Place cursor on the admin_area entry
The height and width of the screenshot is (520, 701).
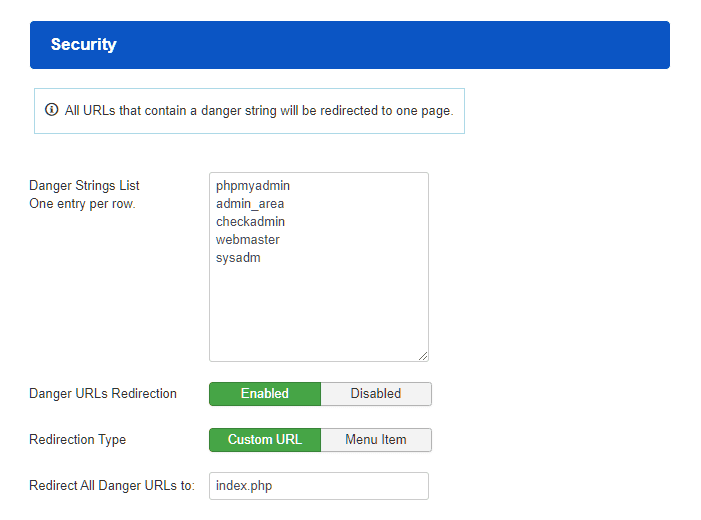pyautogui.click(x=250, y=204)
